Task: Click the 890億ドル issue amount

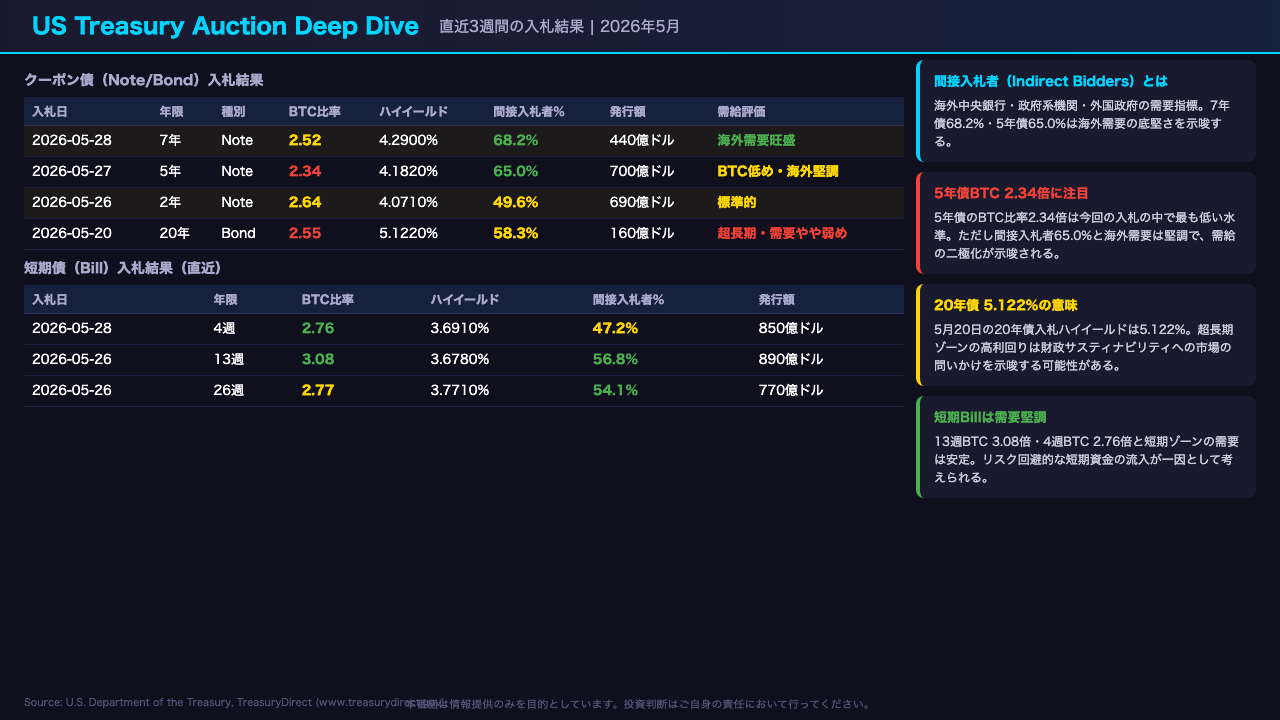Action: 791,359
